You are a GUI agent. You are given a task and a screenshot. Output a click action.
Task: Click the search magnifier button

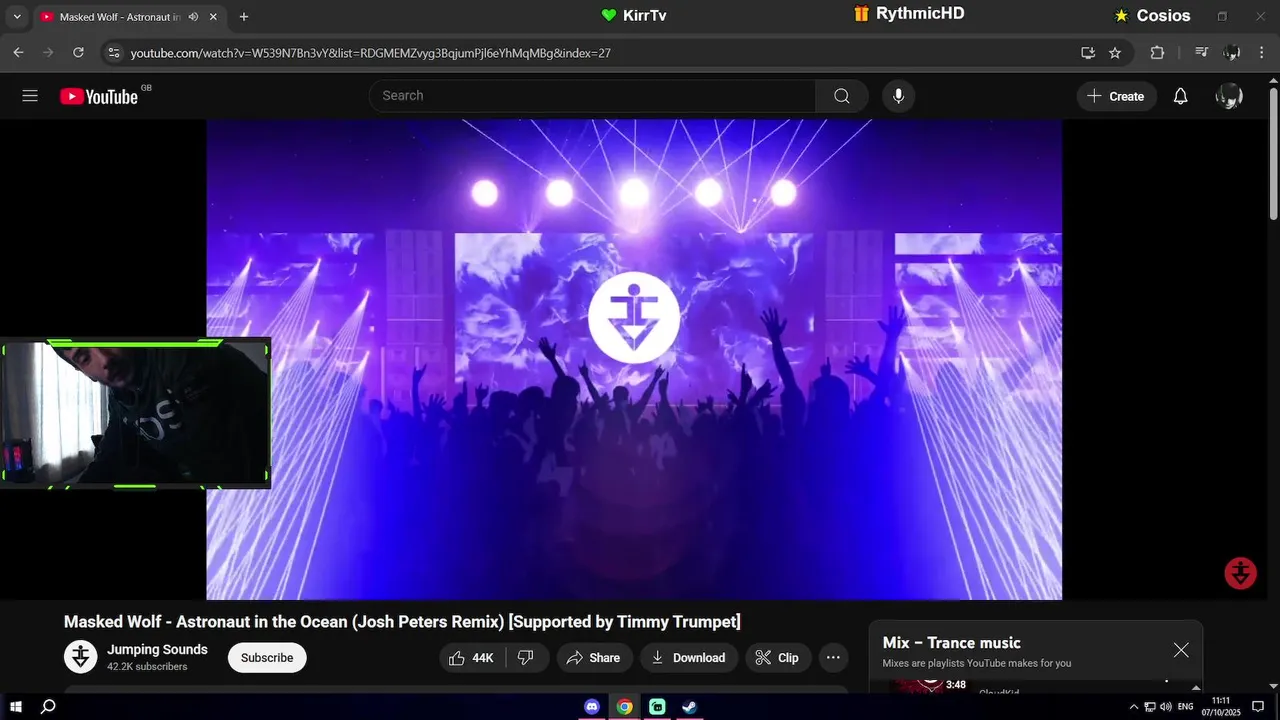coord(842,96)
